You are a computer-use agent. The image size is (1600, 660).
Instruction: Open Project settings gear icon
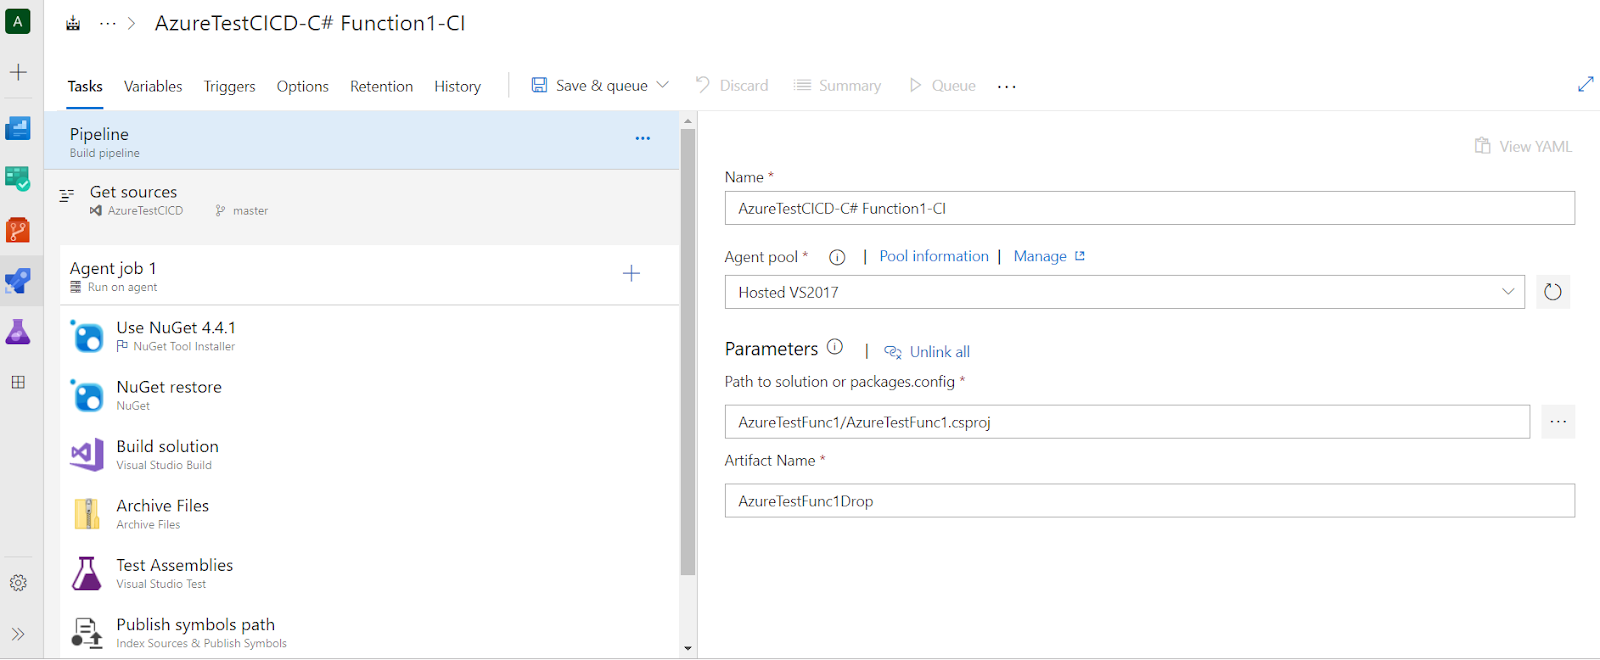tap(18, 583)
